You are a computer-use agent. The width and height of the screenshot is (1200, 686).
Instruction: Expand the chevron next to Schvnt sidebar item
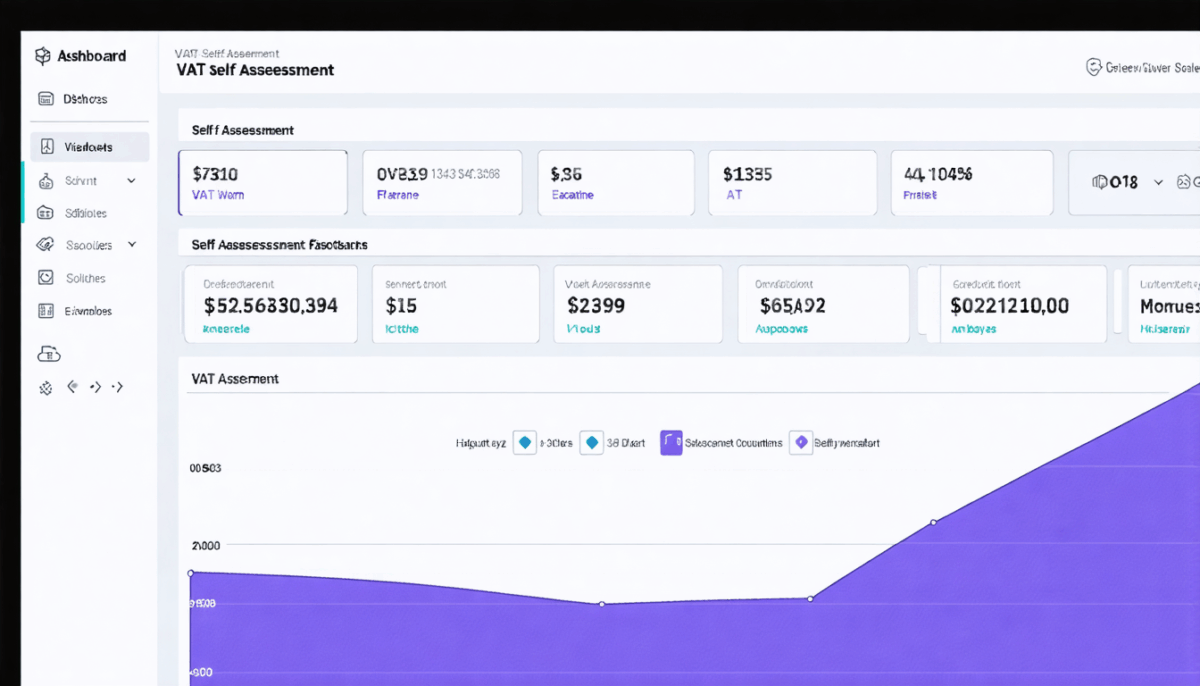pyautogui.click(x=131, y=181)
